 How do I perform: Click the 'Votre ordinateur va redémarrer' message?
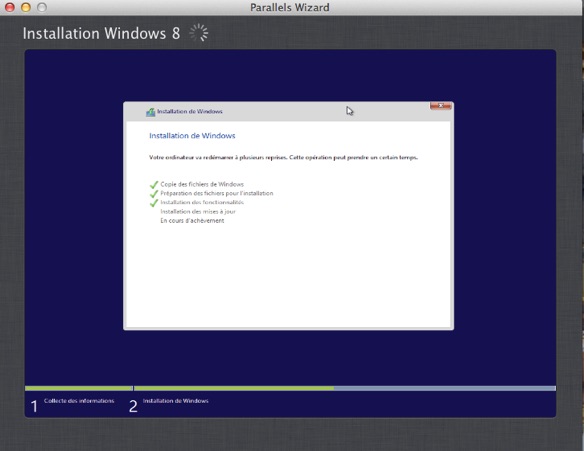[x=283, y=158]
